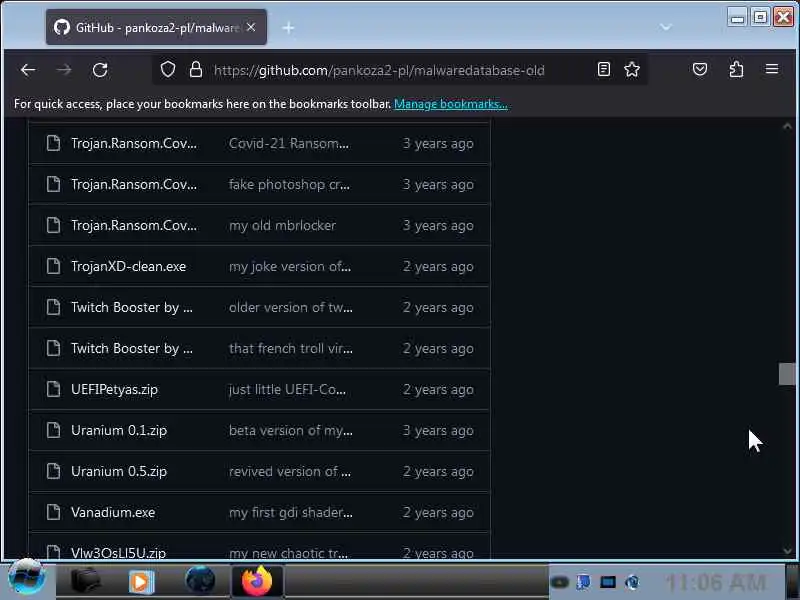This screenshot has width=800, height=600.
Task: Open the globe browser taskbar icon
Action: (x=200, y=581)
